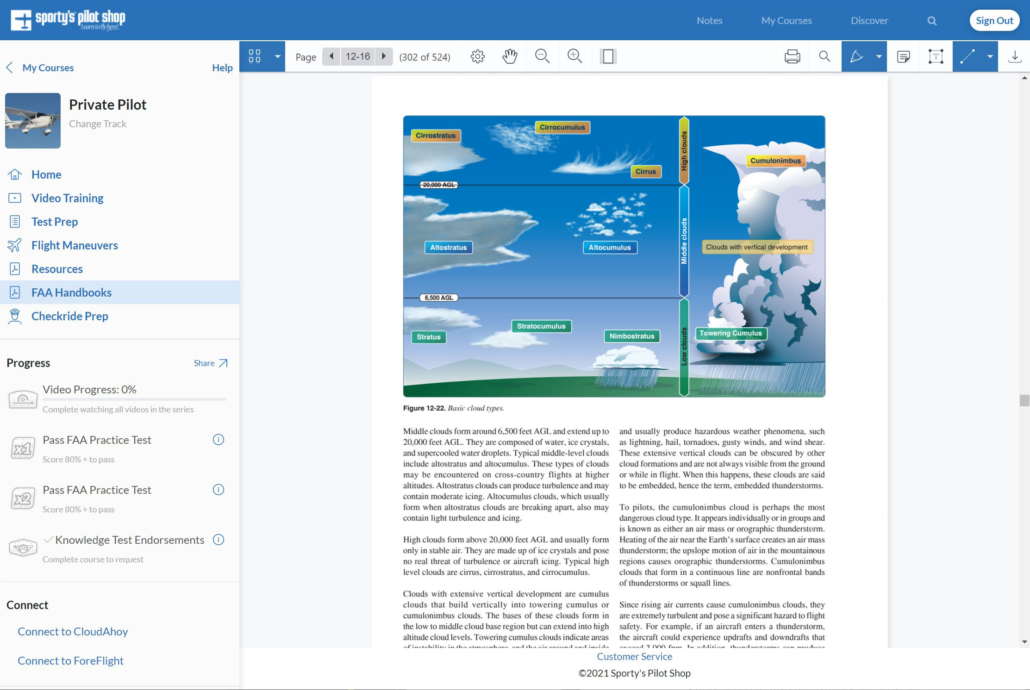Open the Notes menu

[x=710, y=20]
